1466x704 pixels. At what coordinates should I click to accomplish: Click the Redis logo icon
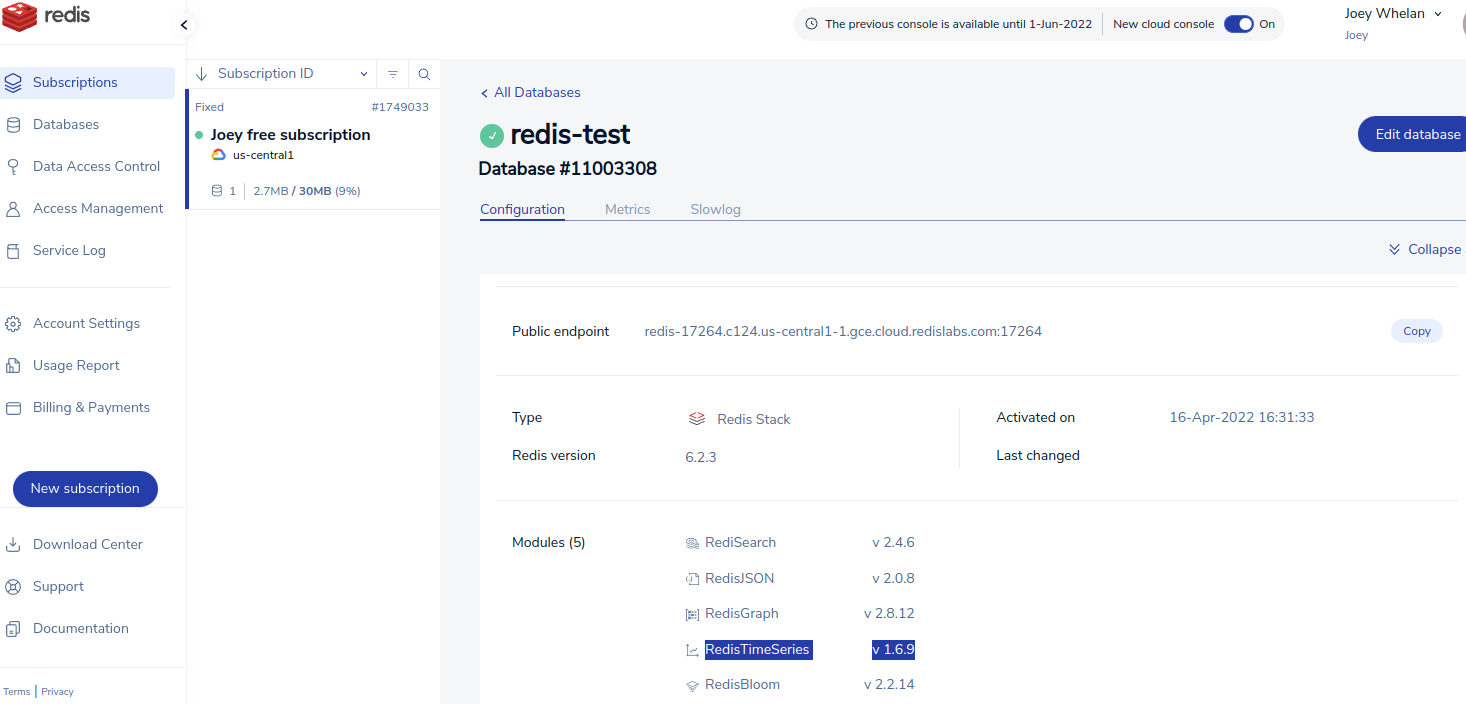20,15
